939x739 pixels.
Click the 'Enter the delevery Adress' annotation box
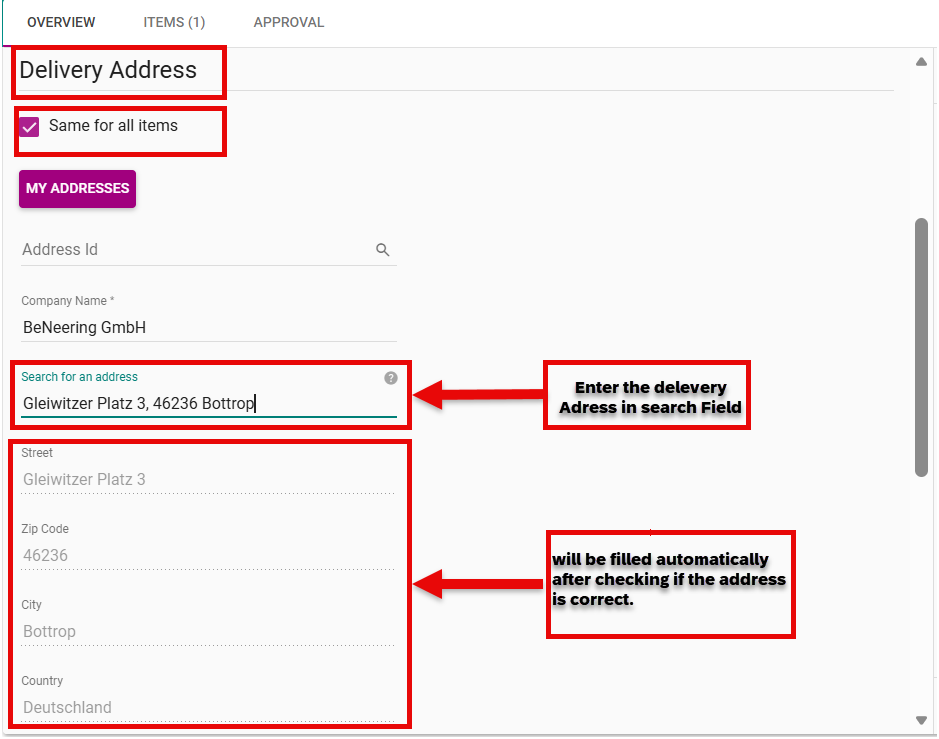coord(646,397)
